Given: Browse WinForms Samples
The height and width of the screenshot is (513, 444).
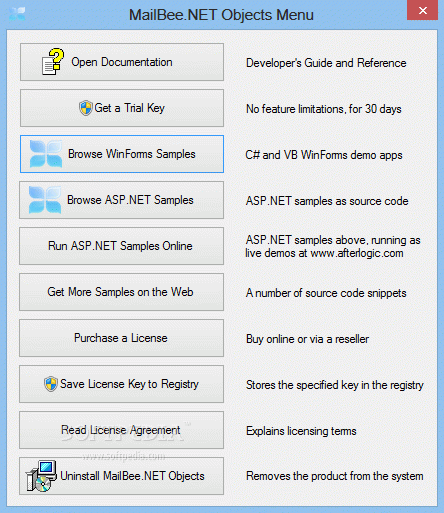Looking at the screenshot, I should coord(122,154).
